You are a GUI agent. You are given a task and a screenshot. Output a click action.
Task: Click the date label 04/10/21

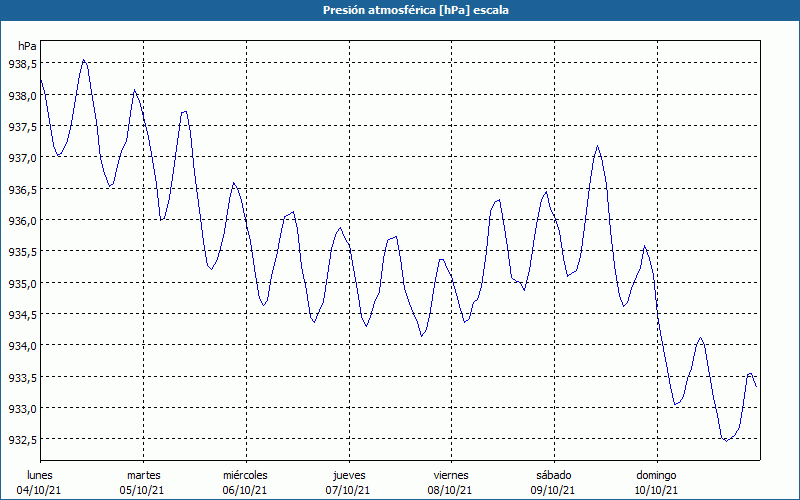click(39, 490)
